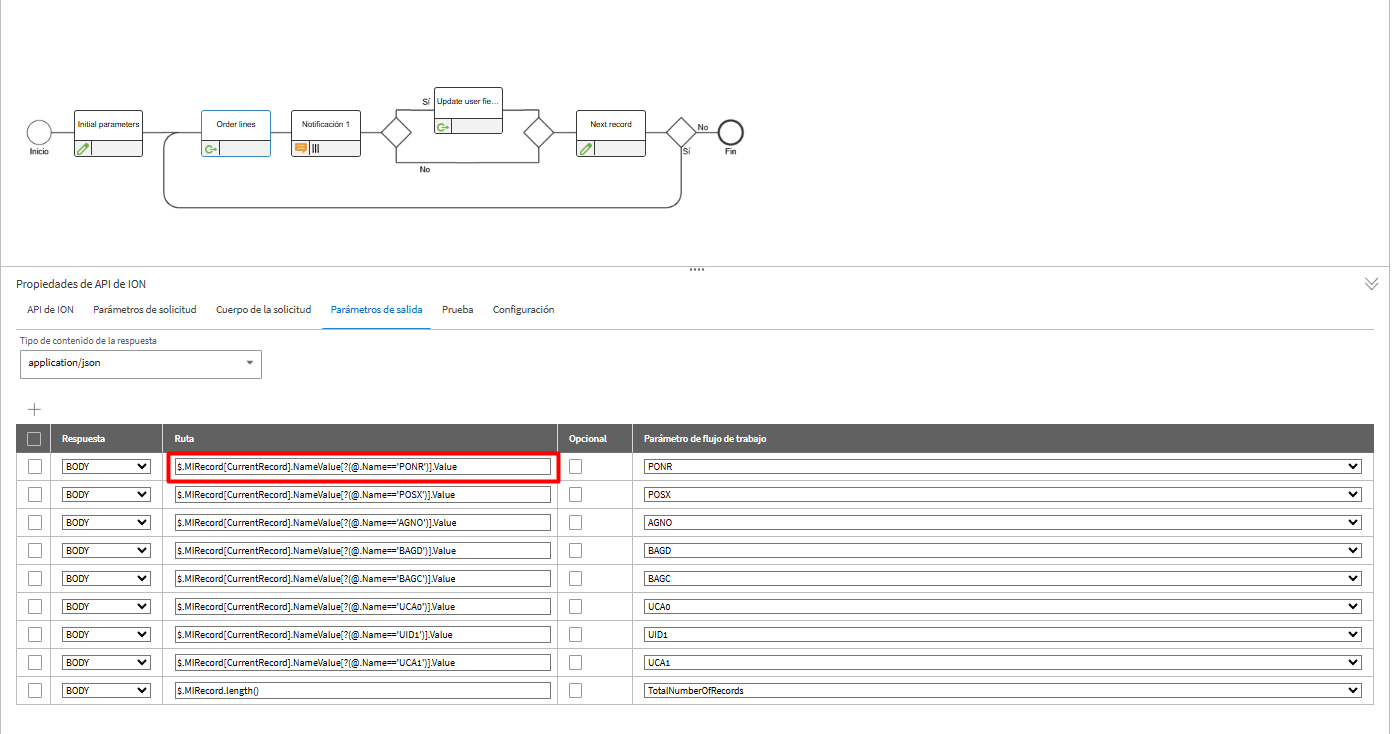Switch to the Prueba tab

click(x=458, y=310)
